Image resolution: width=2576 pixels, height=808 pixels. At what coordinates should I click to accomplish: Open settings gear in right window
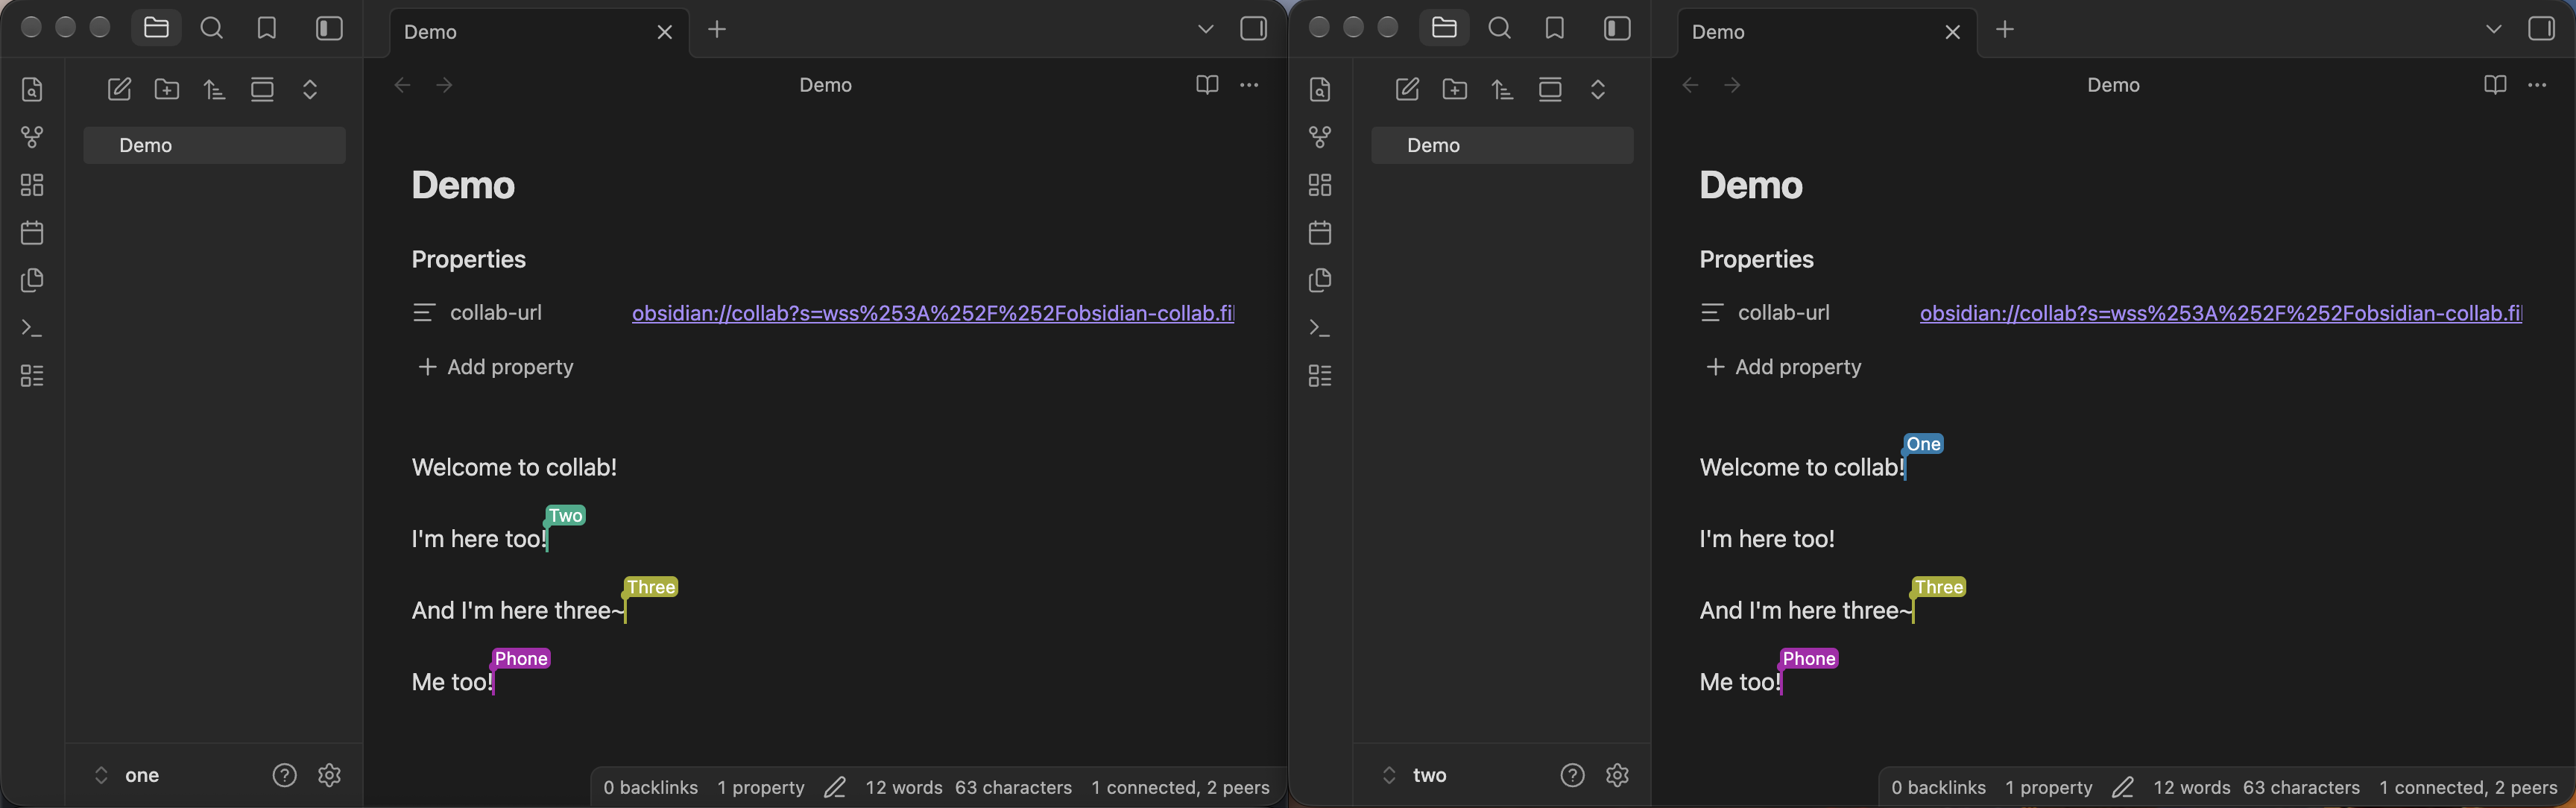[x=1618, y=775]
